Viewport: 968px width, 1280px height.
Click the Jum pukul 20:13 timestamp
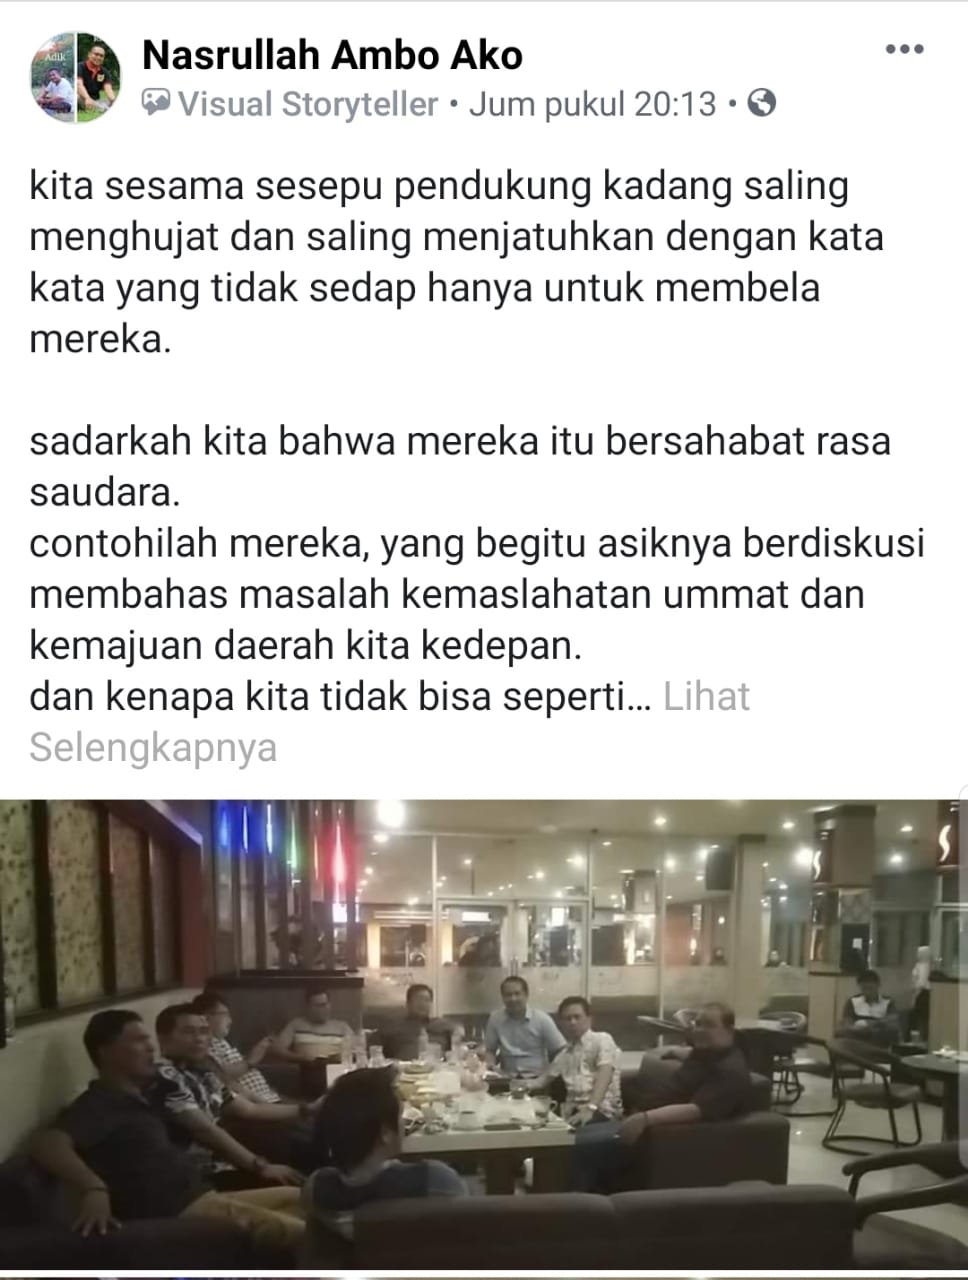[592, 104]
